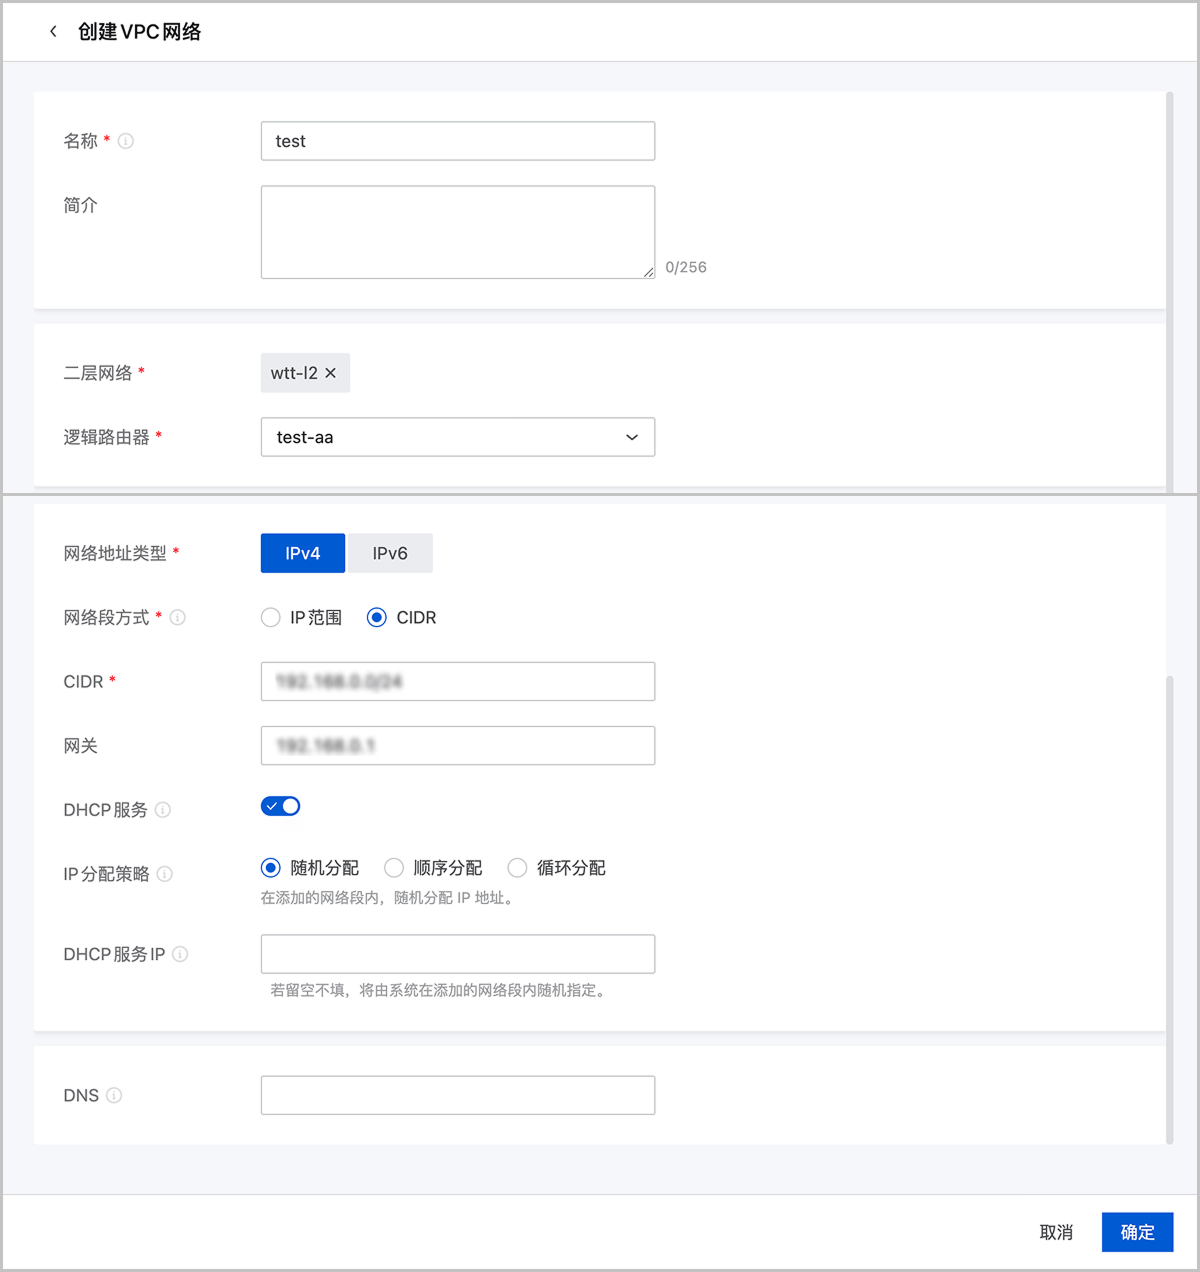Focus the 网关 gateway input field
This screenshot has height=1272, width=1200.
coord(457,746)
